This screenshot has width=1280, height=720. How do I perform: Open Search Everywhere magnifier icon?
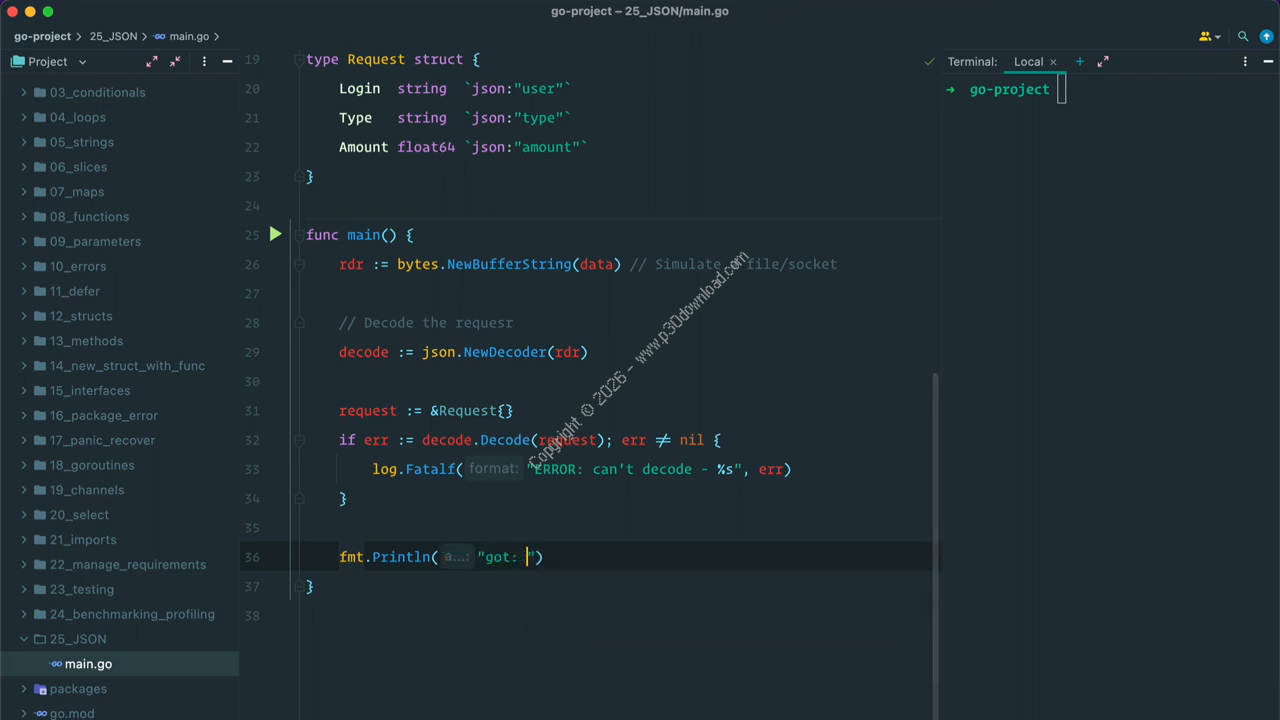pos(1243,36)
